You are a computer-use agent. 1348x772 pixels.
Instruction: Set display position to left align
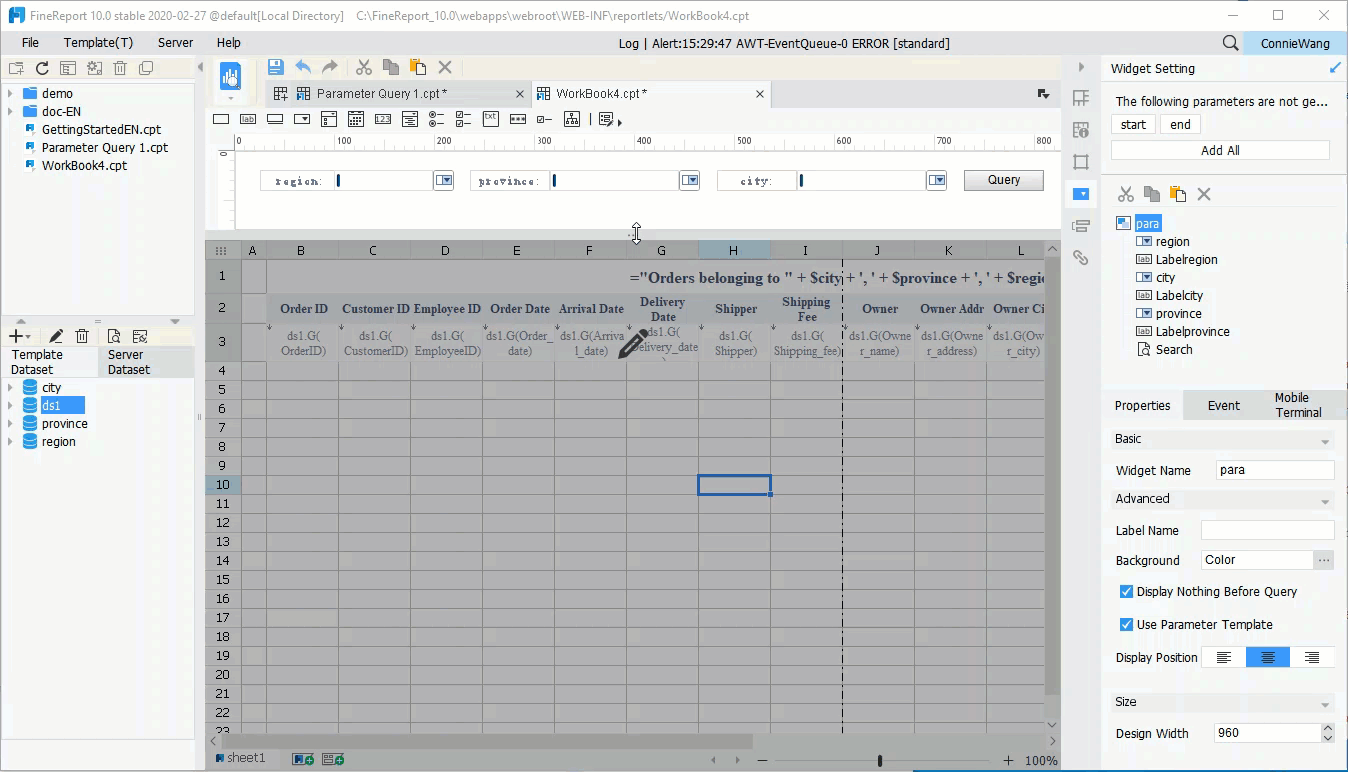(x=1223, y=657)
